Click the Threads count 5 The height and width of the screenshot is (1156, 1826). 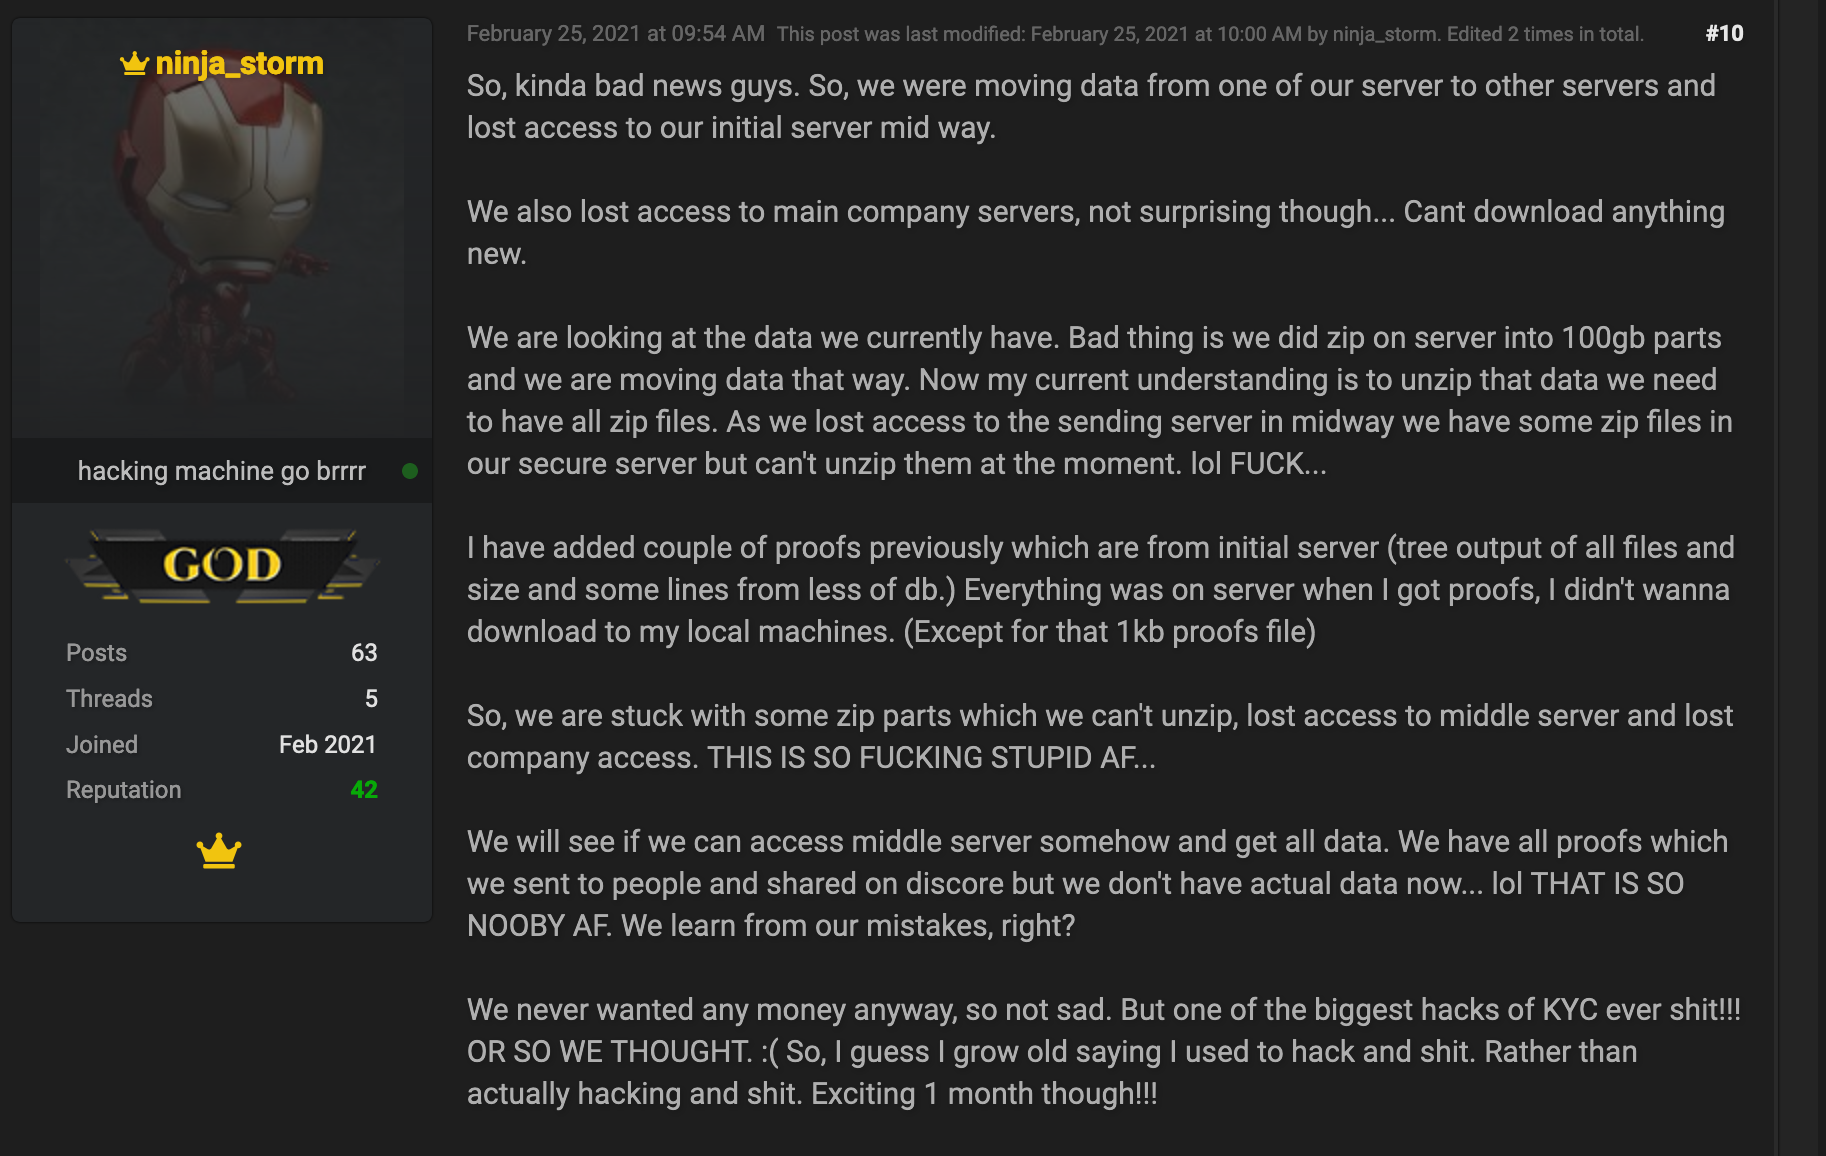point(371,699)
